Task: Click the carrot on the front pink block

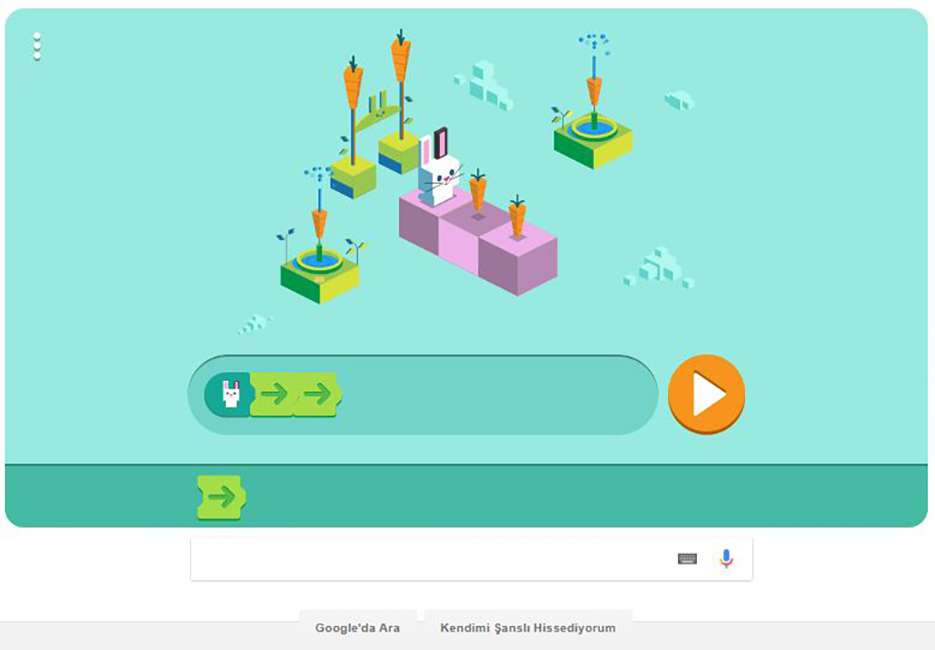Action: pos(517,216)
